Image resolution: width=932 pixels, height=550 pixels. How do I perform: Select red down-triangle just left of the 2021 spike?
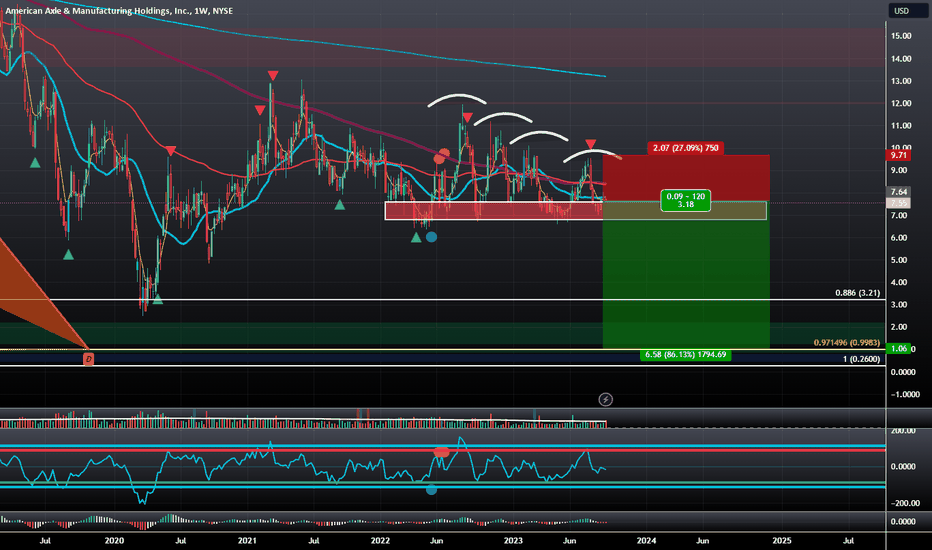point(260,110)
